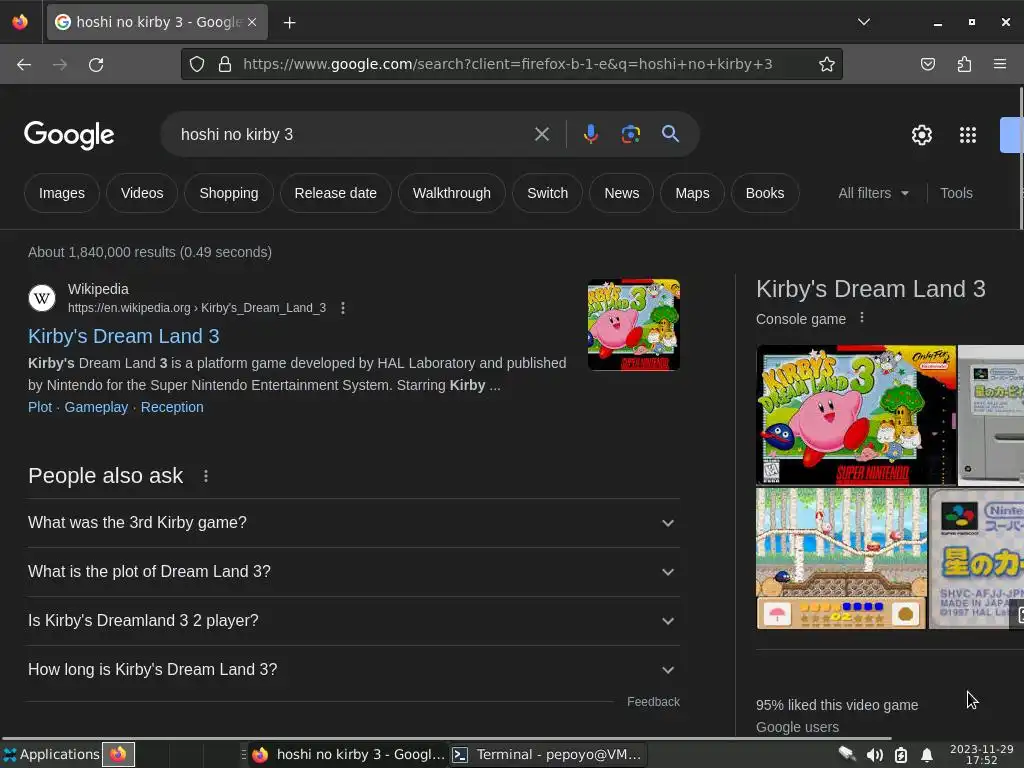Switch to the Books tab
This screenshot has height=768, width=1024.
coord(765,193)
